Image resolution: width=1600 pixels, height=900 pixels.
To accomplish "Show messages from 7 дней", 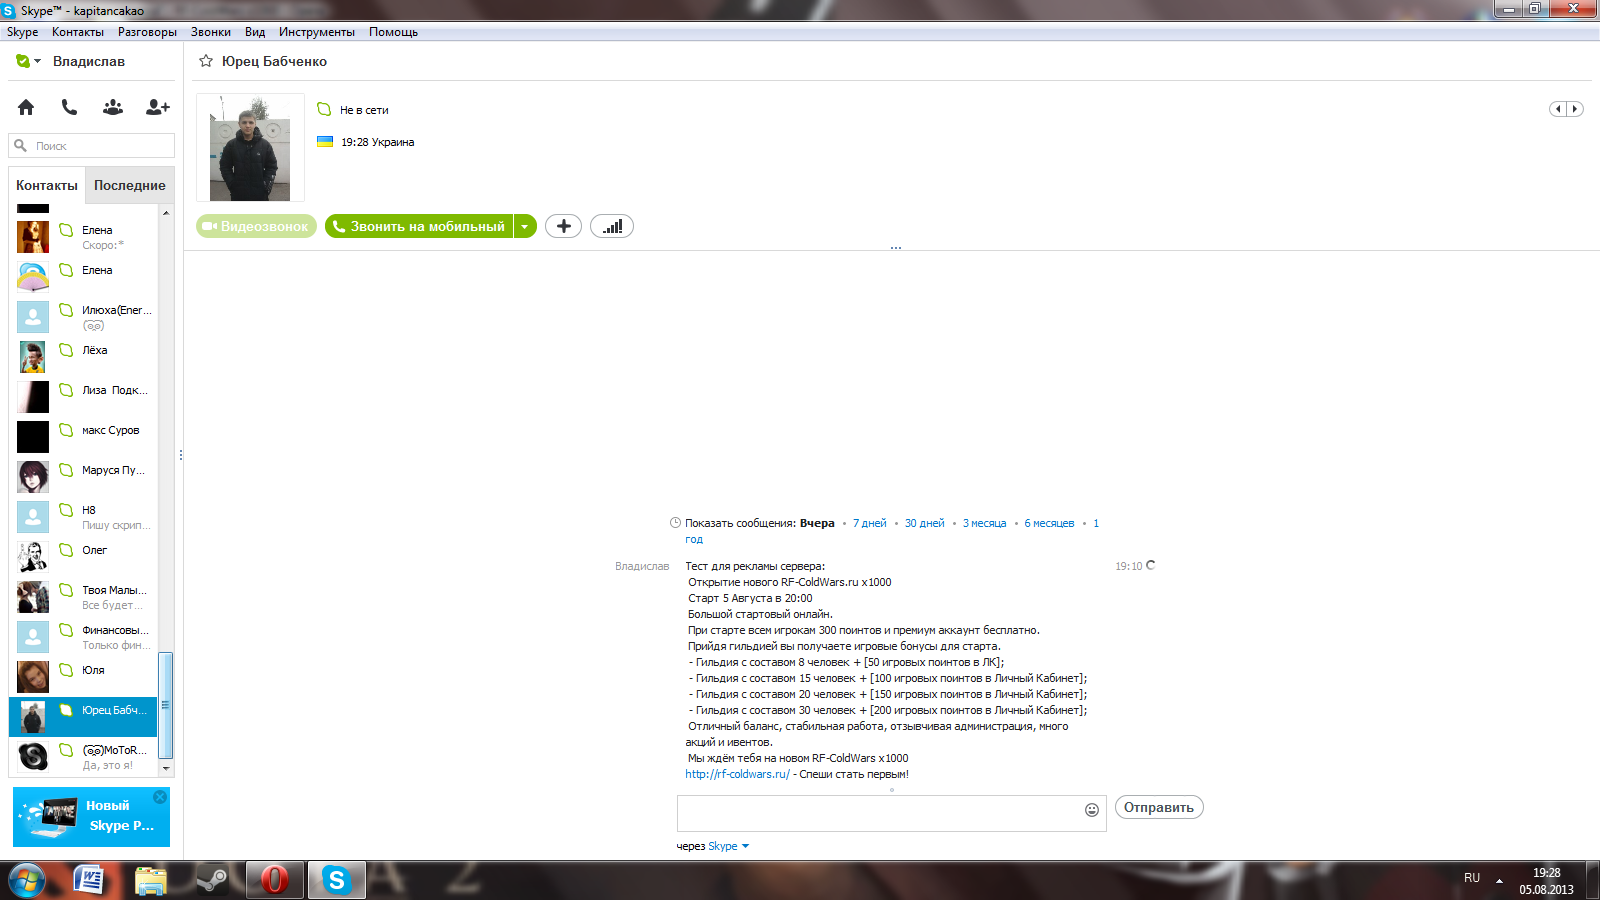I will (x=870, y=523).
